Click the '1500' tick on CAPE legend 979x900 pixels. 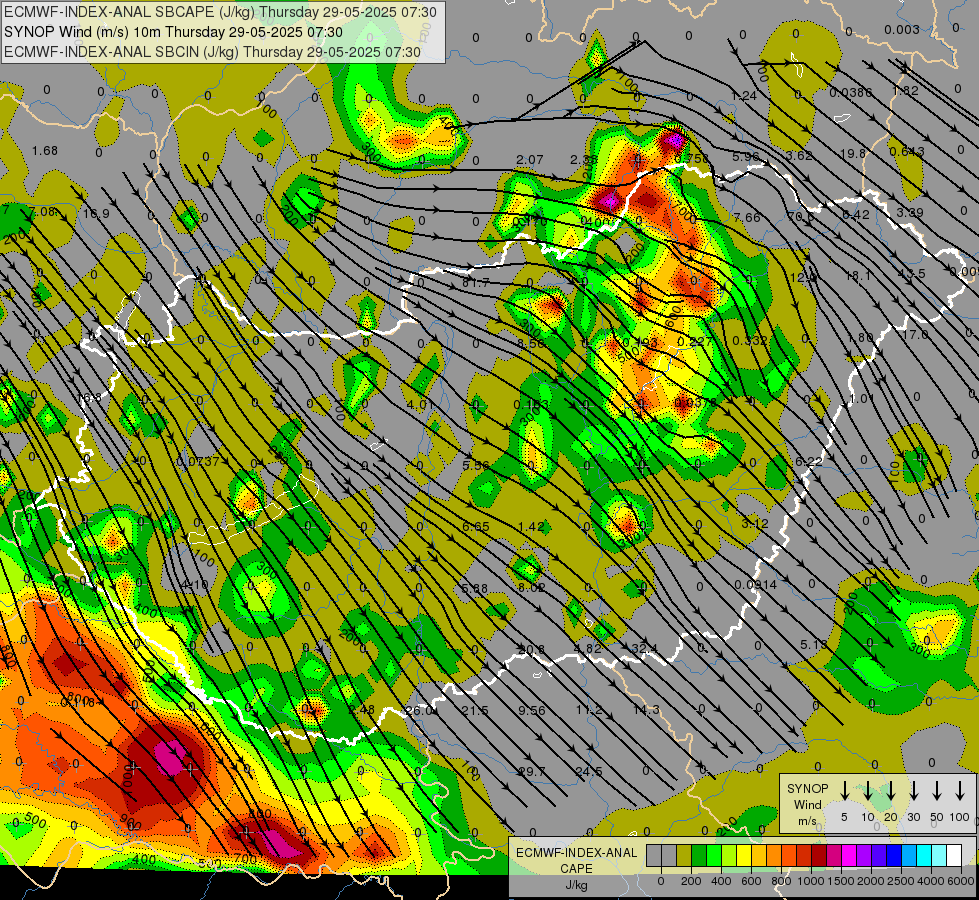(x=841, y=881)
